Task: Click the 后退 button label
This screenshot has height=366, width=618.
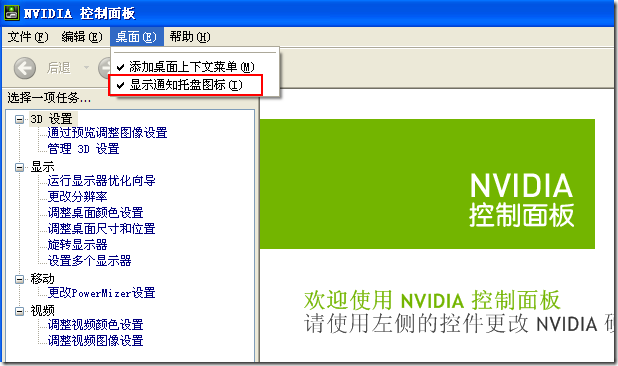Action: (59, 68)
